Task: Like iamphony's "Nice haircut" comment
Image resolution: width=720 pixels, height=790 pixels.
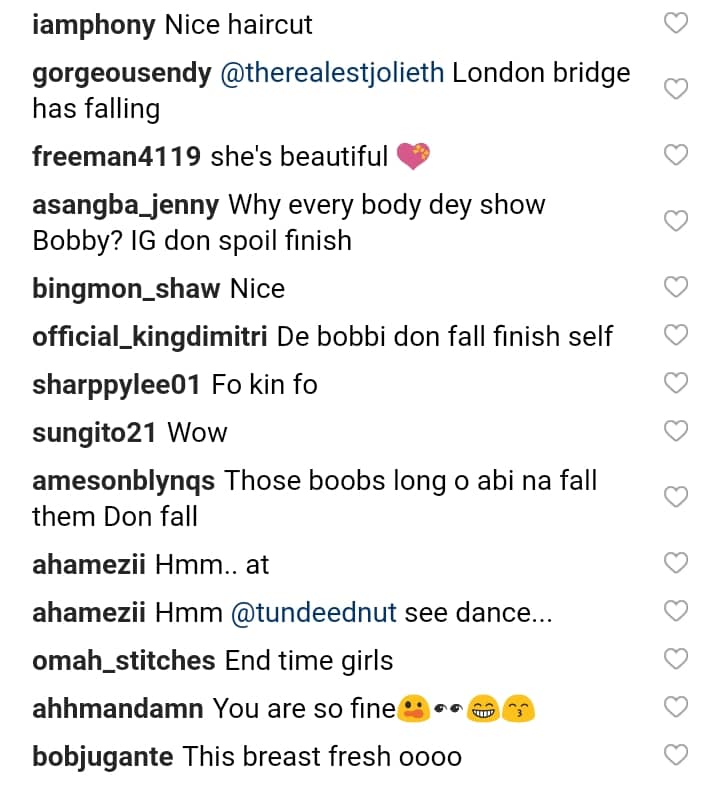Action: 677,24
